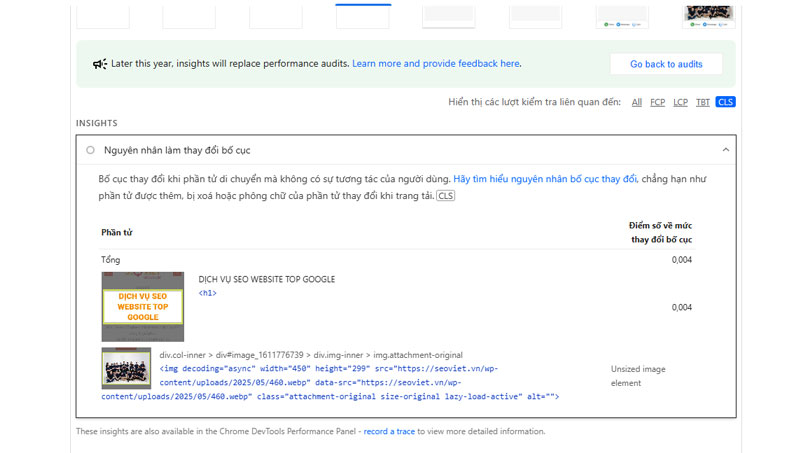Screen dimensions: 800x453
Task: Select the last filmstrip frame thumbnail
Action: click(x=709, y=16)
